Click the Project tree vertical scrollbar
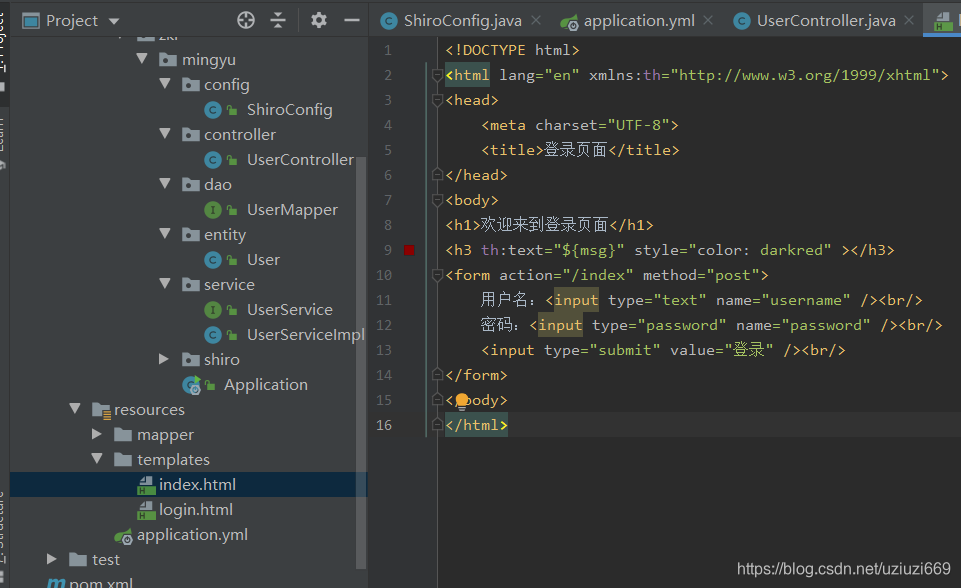This screenshot has height=588, width=961. [x=361, y=362]
